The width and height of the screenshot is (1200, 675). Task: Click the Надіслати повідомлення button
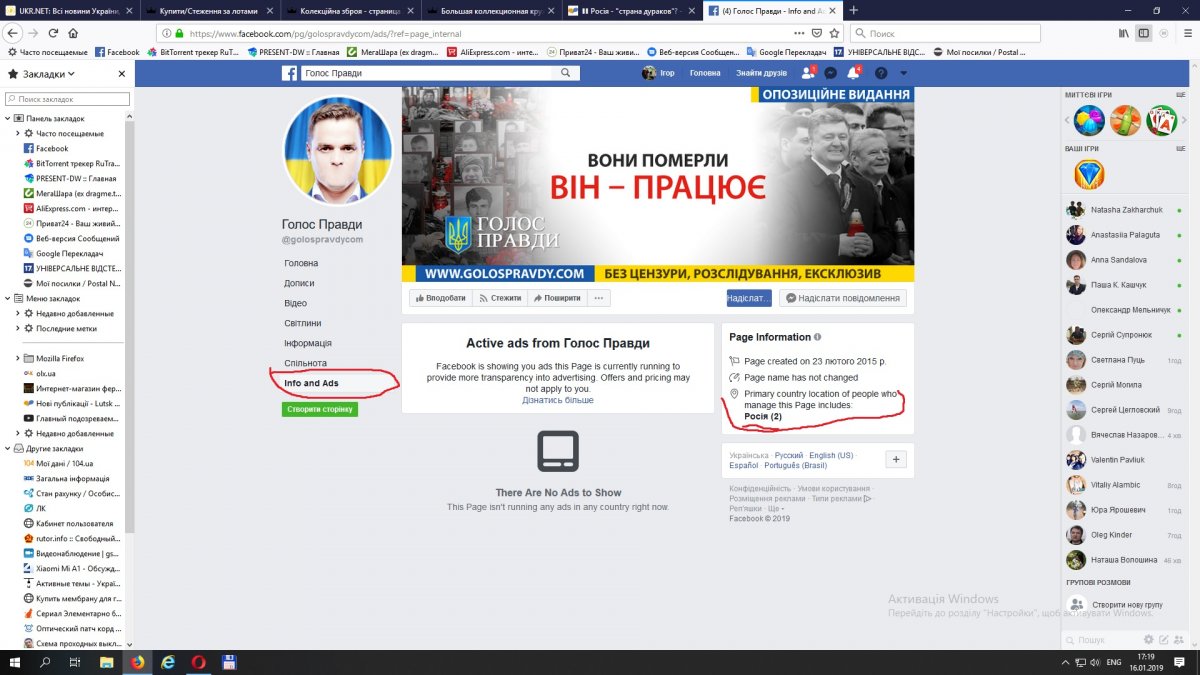[x=843, y=298]
